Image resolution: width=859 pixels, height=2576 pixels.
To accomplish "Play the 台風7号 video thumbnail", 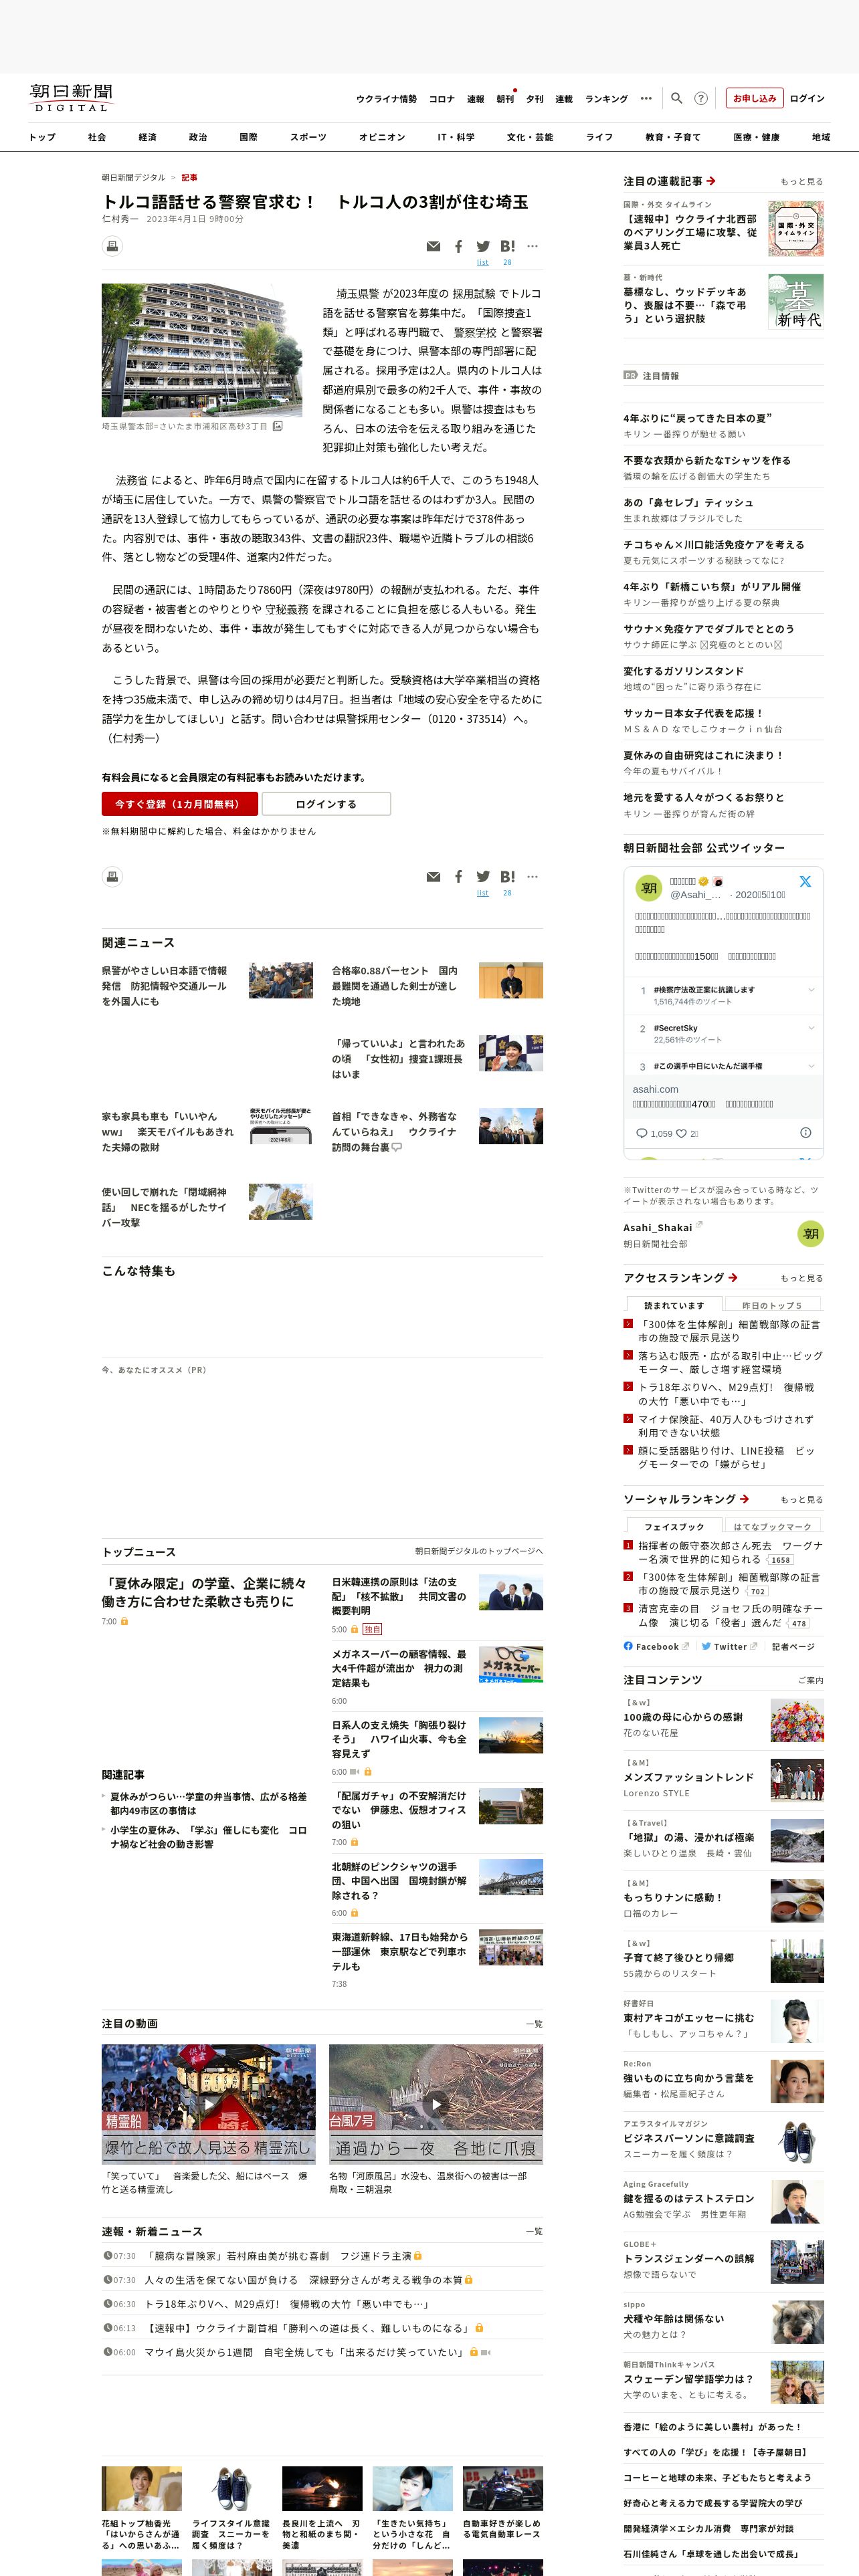I will click(x=436, y=2104).
